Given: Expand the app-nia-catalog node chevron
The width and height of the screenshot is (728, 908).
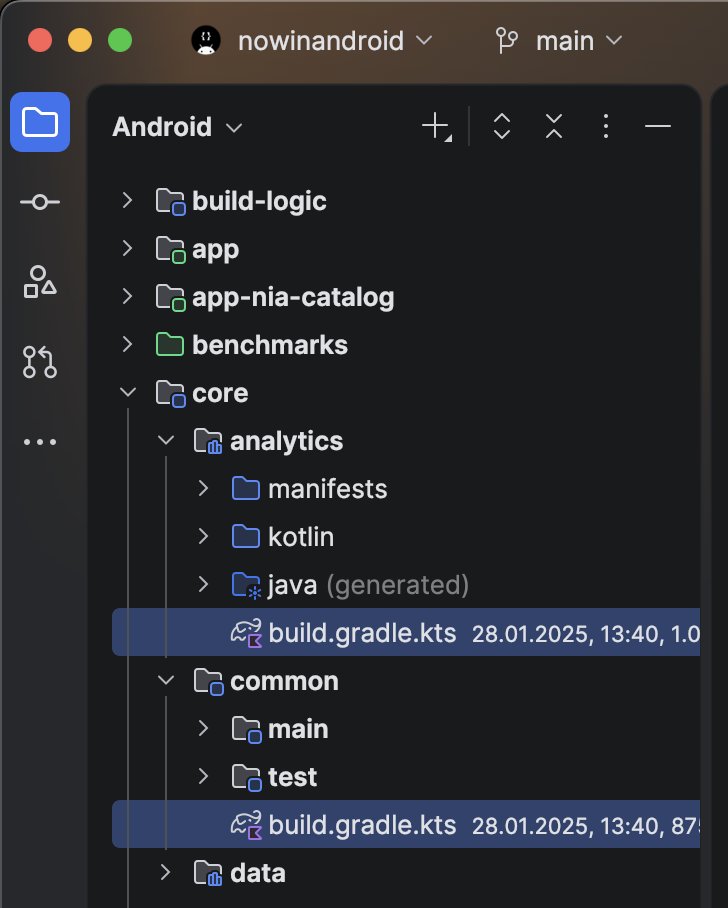Looking at the screenshot, I should (127, 296).
